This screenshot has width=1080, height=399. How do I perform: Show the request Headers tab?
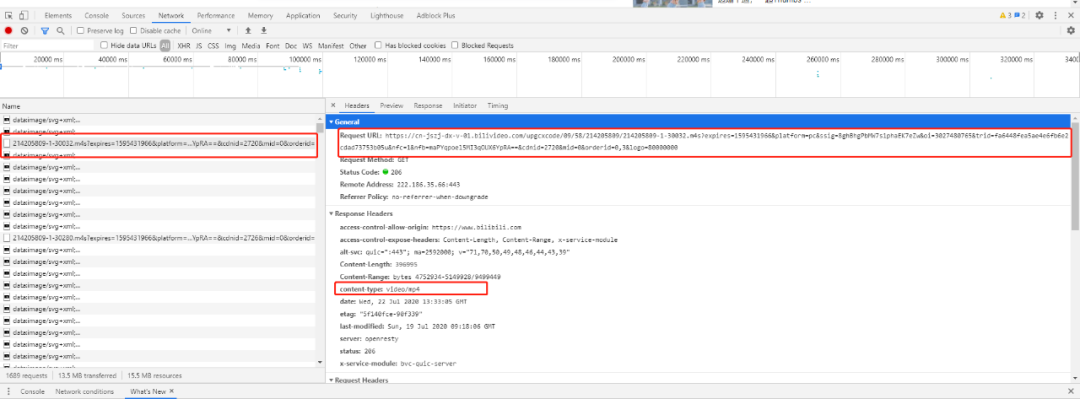pos(357,105)
